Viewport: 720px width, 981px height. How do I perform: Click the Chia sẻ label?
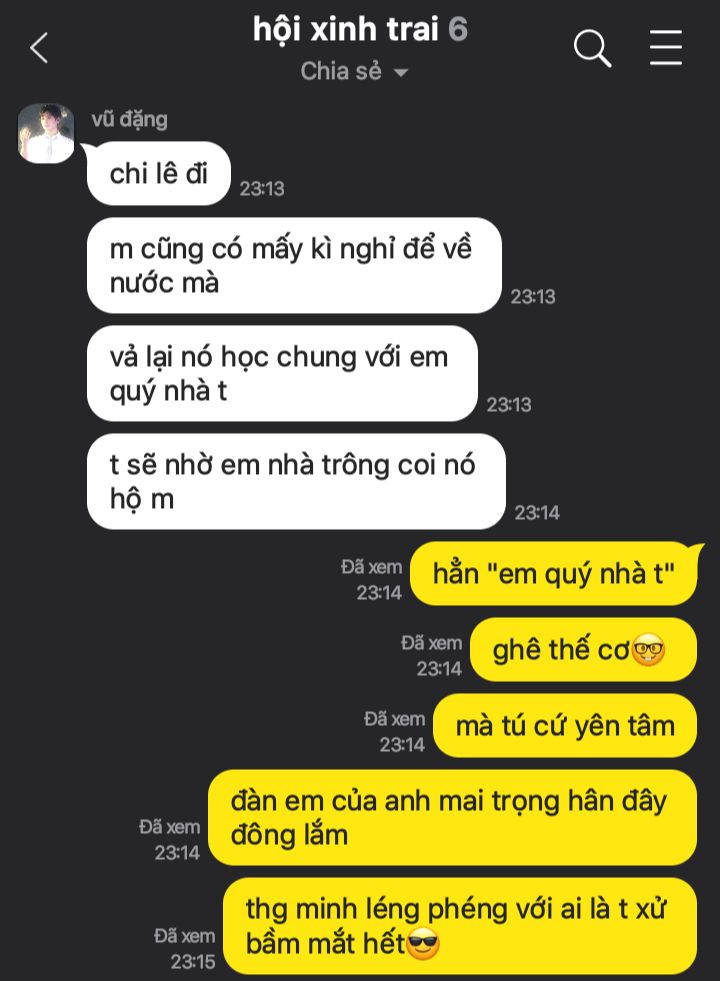click(341, 71)
